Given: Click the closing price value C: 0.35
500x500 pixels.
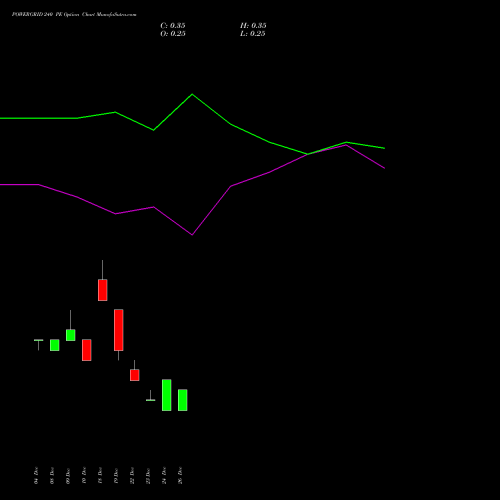Looking at the screenshot, I should pyautogui.click(x=173, y=26).
